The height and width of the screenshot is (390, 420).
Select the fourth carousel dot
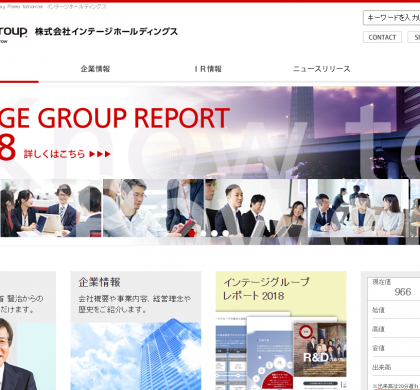(226, 233)
